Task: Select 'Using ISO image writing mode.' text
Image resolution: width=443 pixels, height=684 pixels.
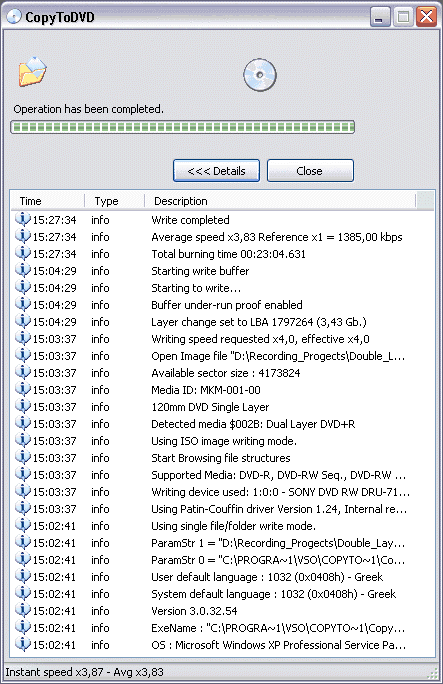Action: [224, 441]
